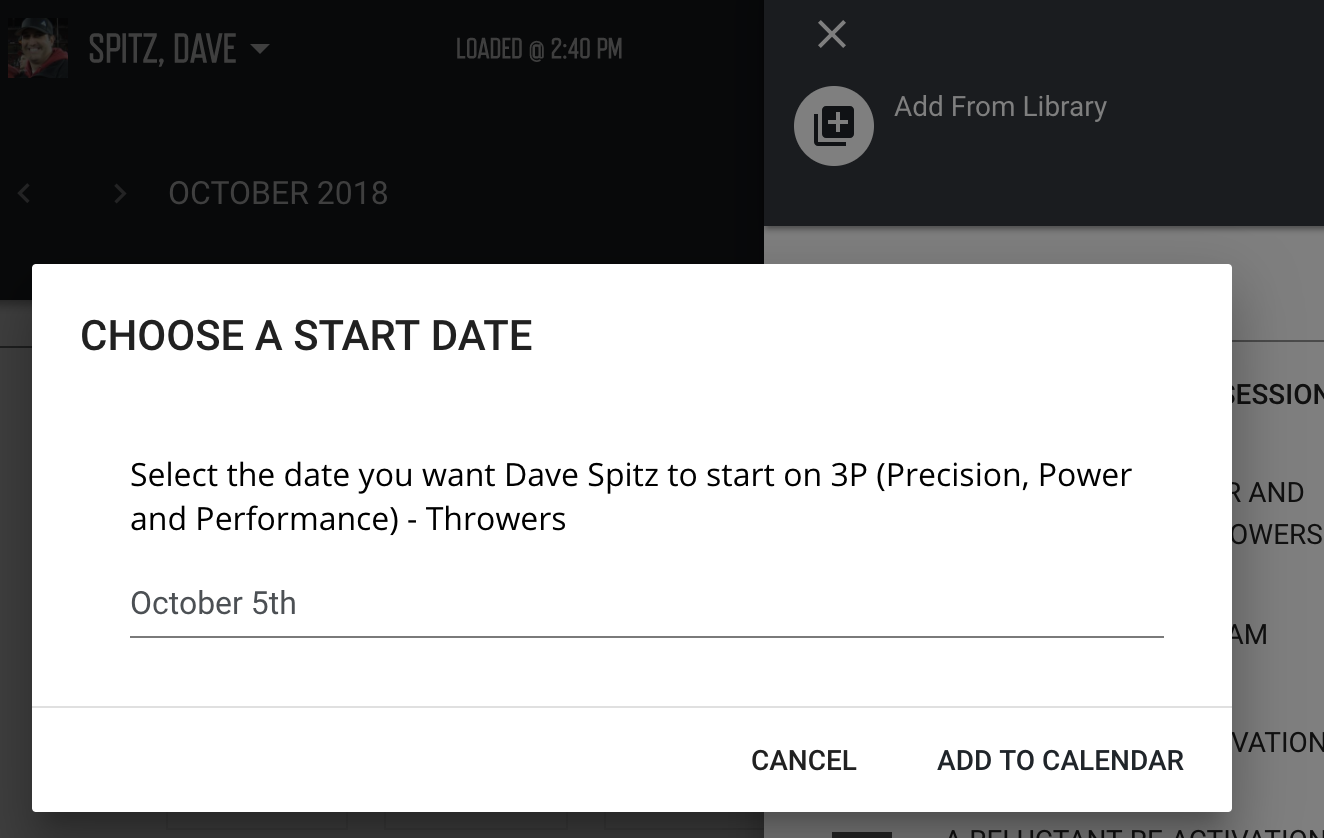Click Dave Spitz's profile photo
1324x838 pixels.
pos(38,47)
